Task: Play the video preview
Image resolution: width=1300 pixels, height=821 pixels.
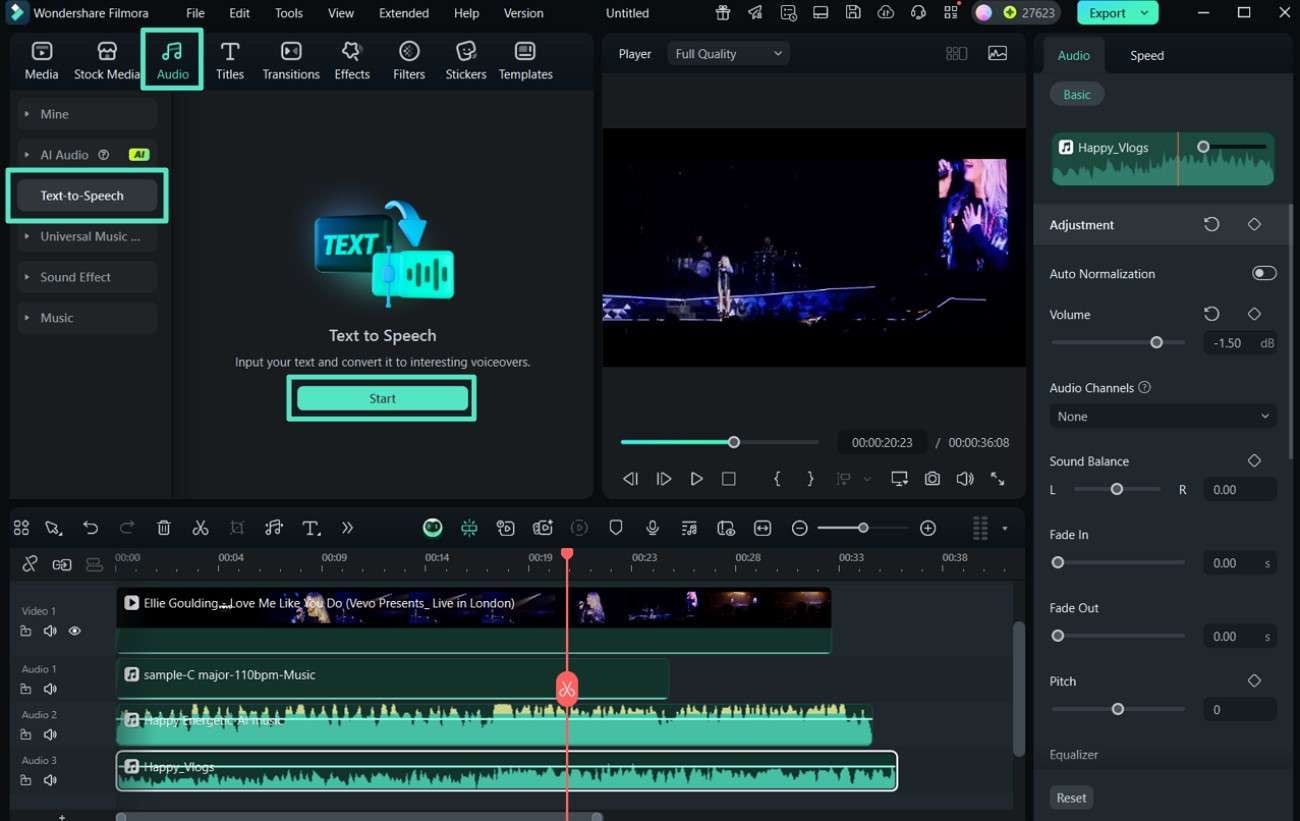Action: (696, 479)
